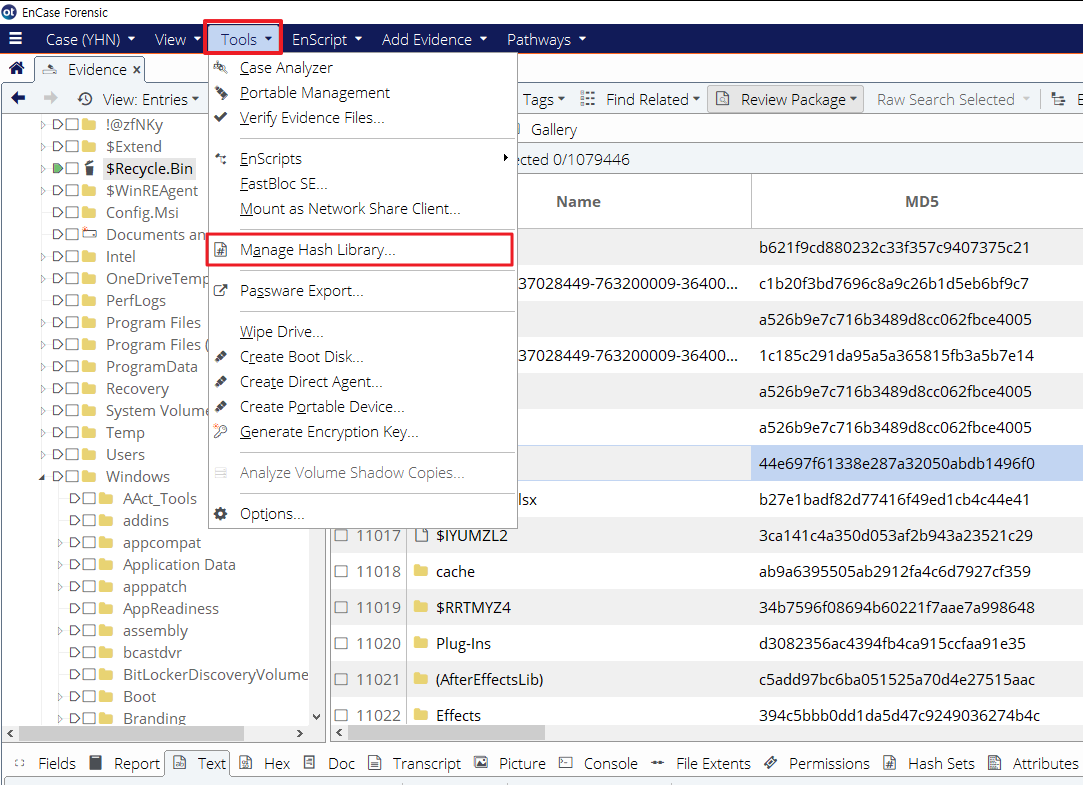Sort by the Name column header

tap(578, 201)
